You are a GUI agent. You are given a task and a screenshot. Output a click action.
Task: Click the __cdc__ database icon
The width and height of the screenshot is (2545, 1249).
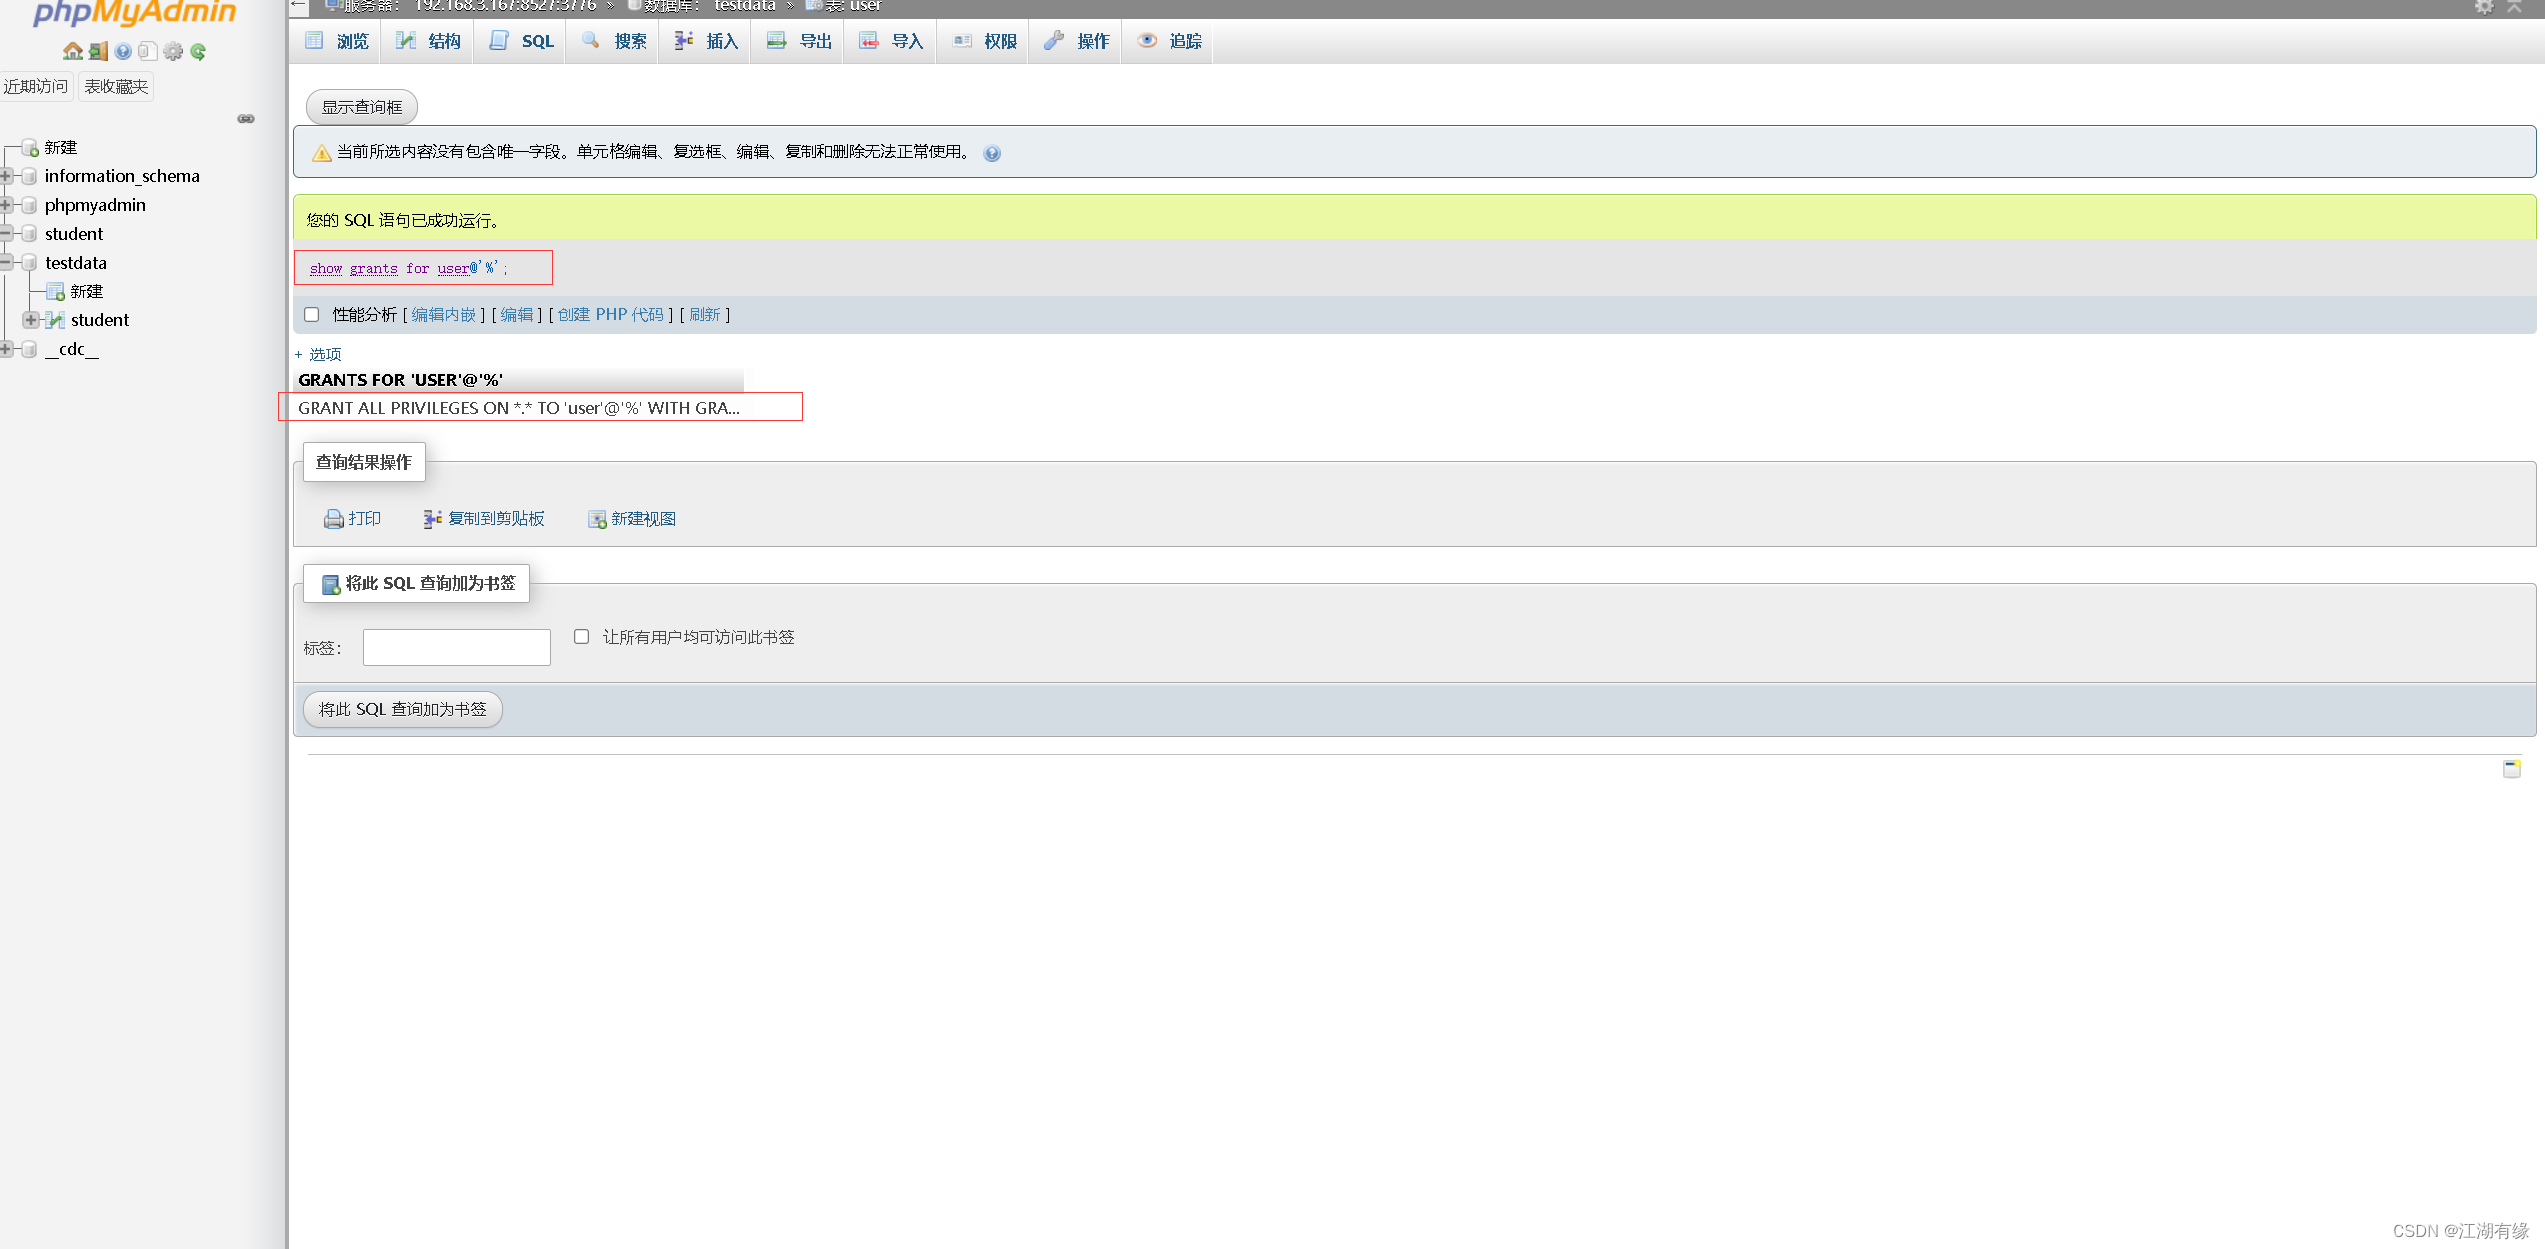[x=30, y=349]
